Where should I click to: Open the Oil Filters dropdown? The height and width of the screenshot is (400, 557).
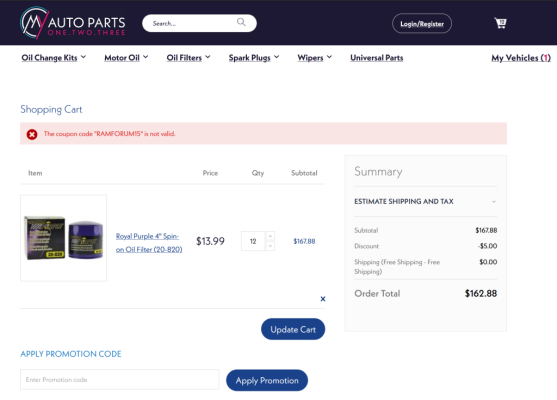point(188,58)
